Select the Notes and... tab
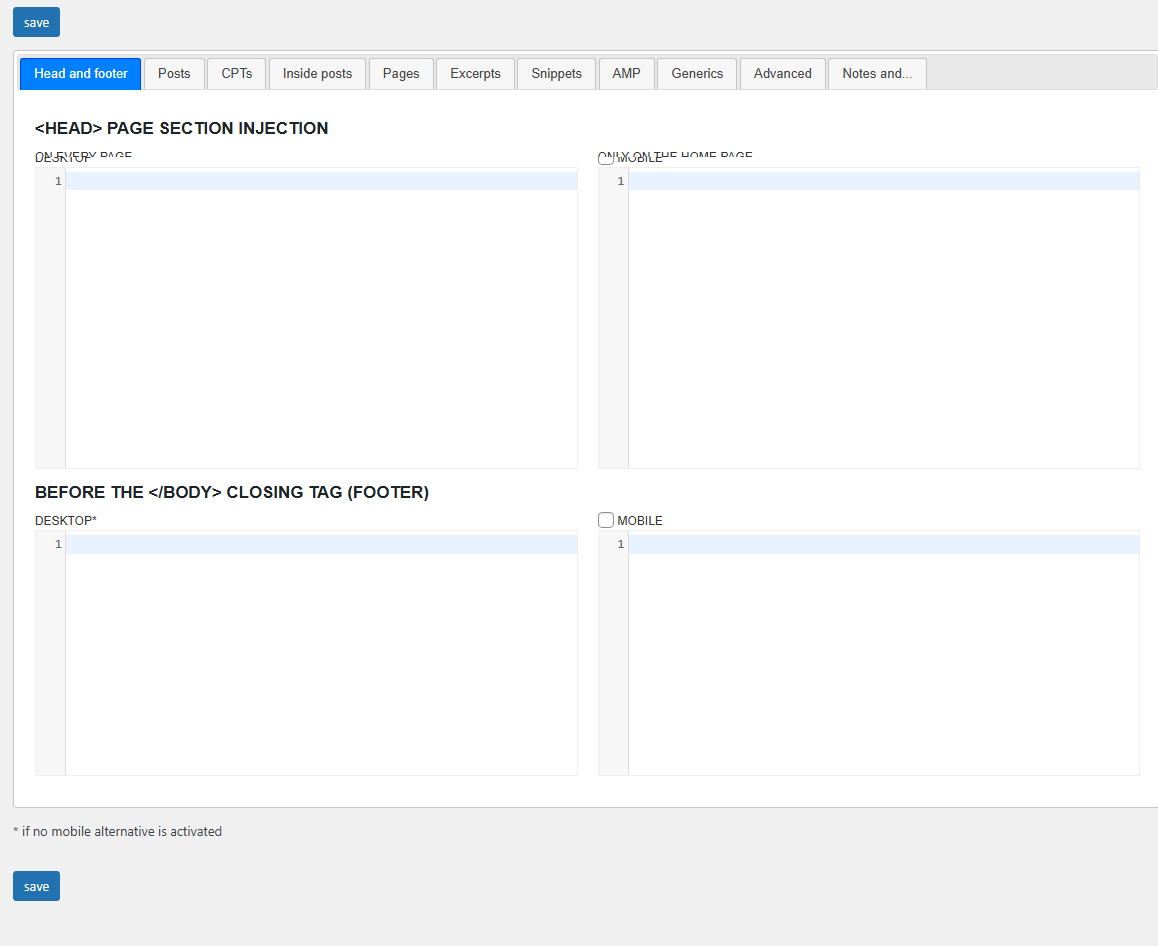 [x=876, y=73]
